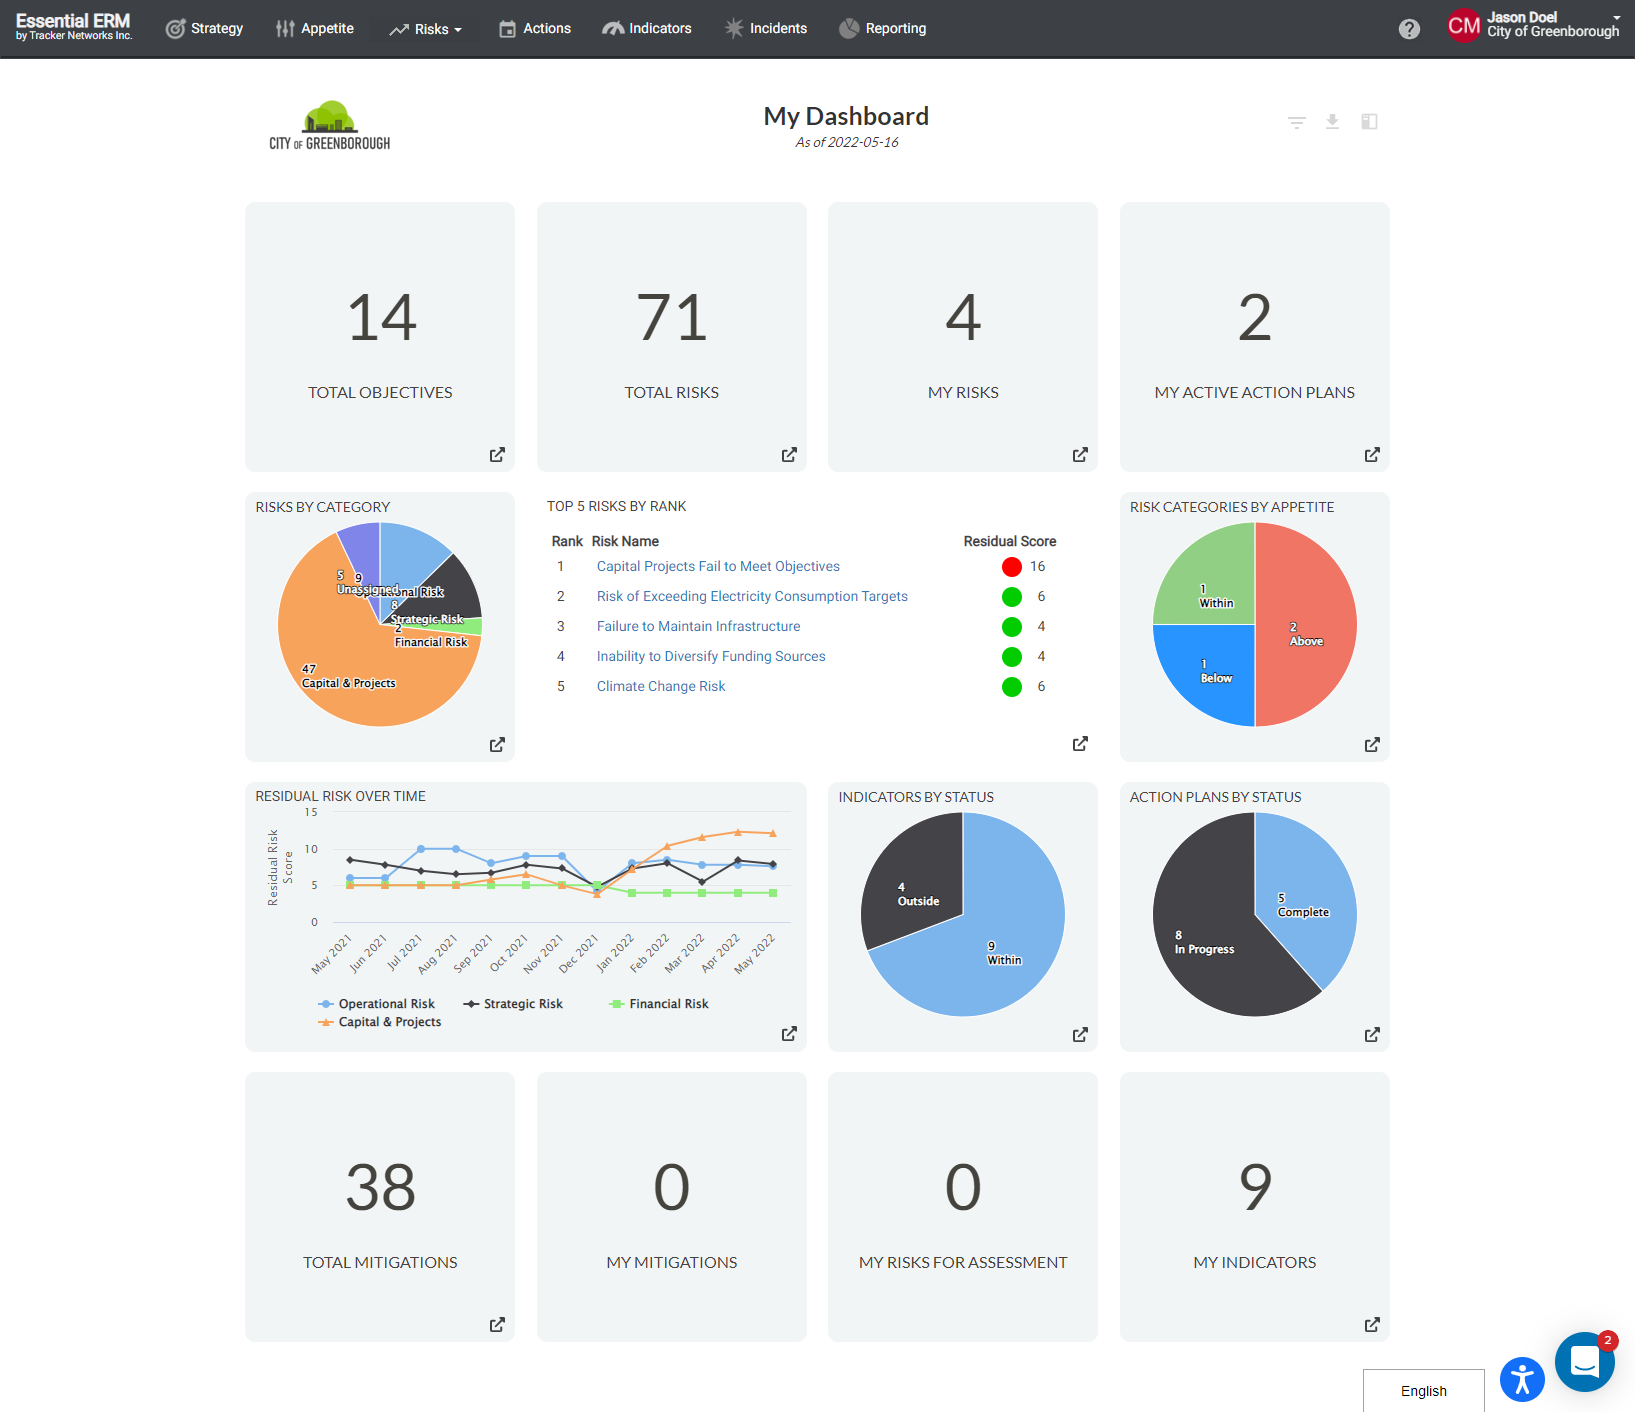Open the Intercom chat bubble
This screenshot has width=1635, height=1412.
[1584, 1361]
